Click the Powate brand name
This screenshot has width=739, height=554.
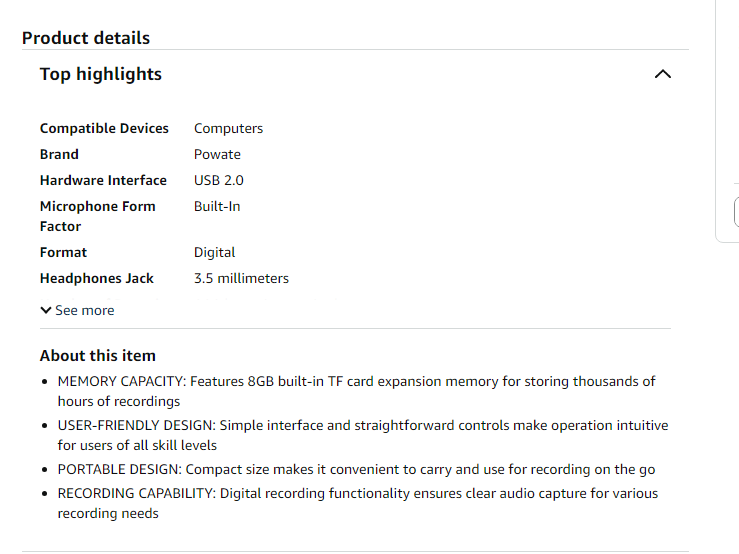(217, 154)
